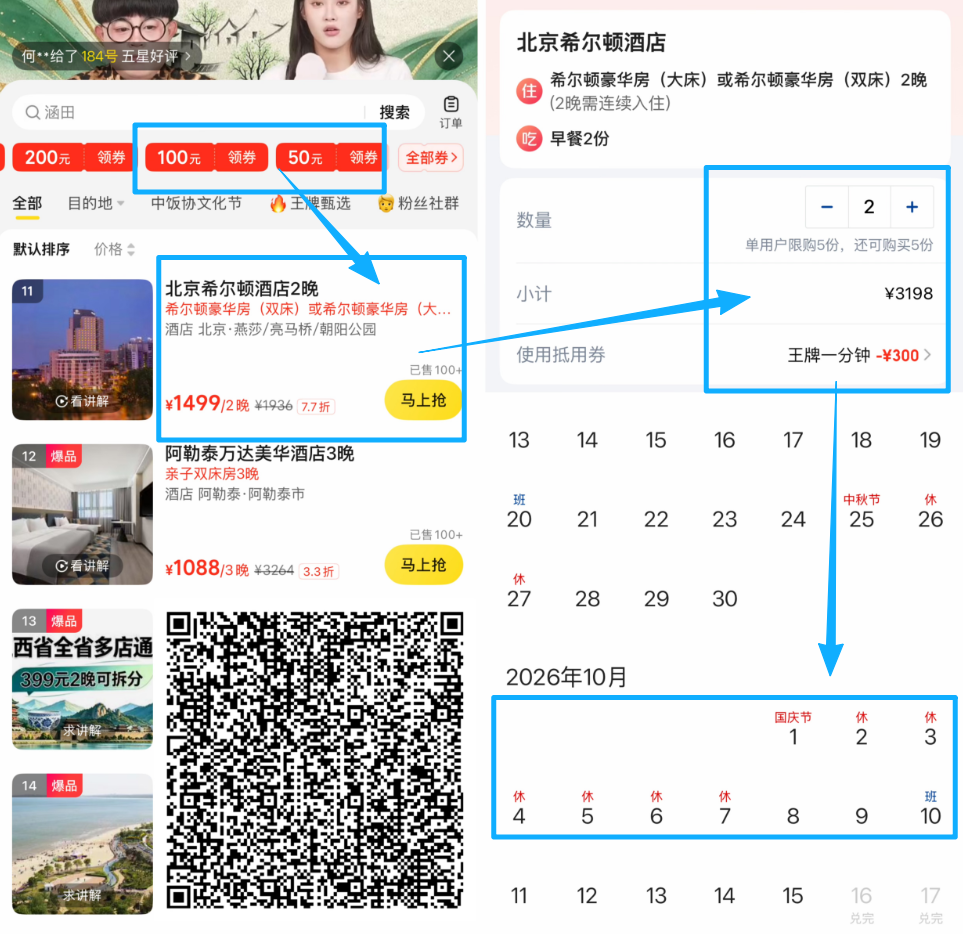Tap the 搜索 button
Image resolution: width=963 pixels, height=934 pixels.
point(394,112)
